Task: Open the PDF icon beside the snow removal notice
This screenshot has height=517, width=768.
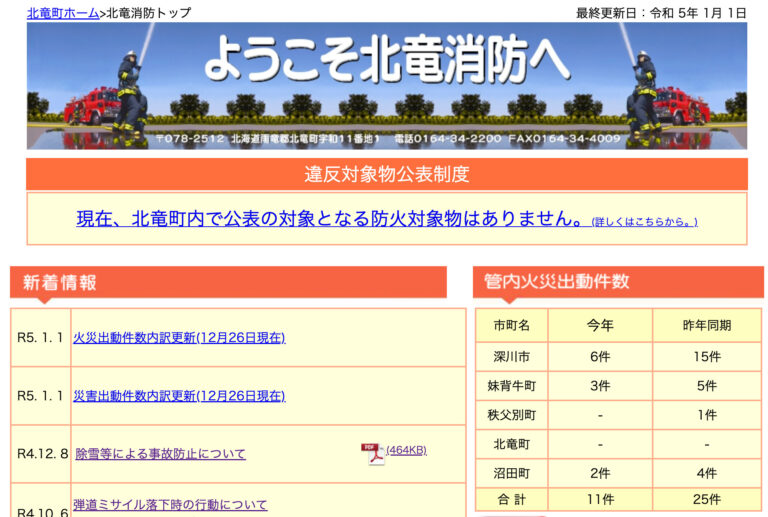Action: click(x=372, y=453)
